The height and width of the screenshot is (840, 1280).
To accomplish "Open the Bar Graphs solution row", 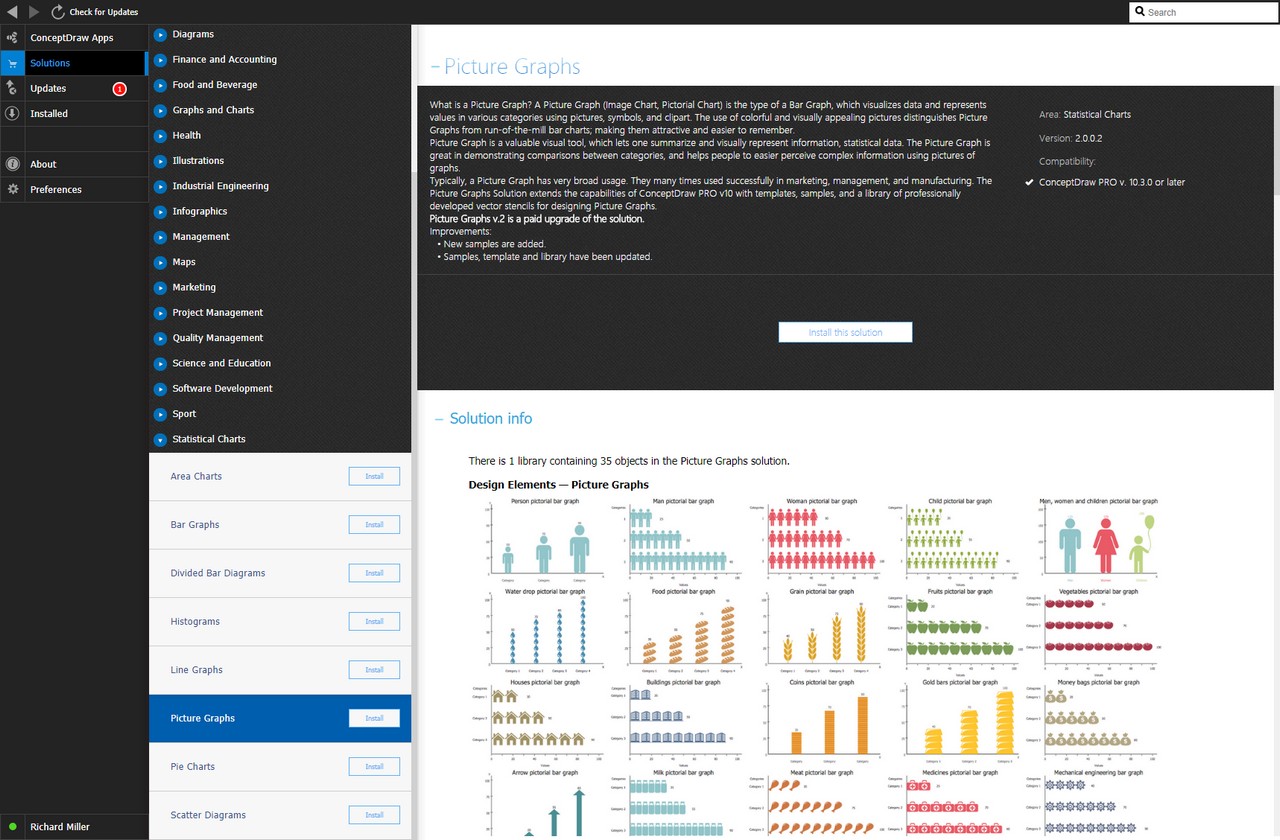I will pyautogui.click(x=280, y=524).
